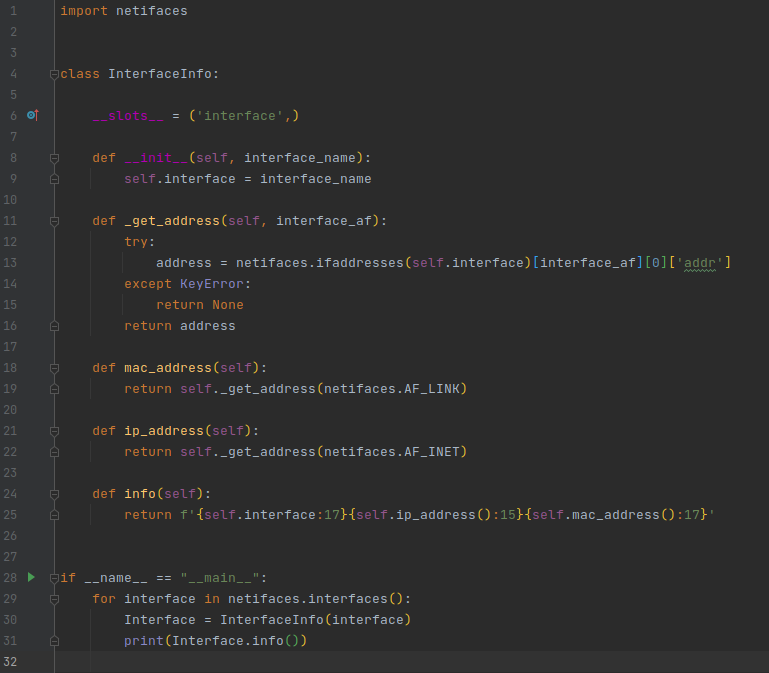Collapse the class InterfaceInfo fold marker
The image size is (769, 673).
coord(54,75)
